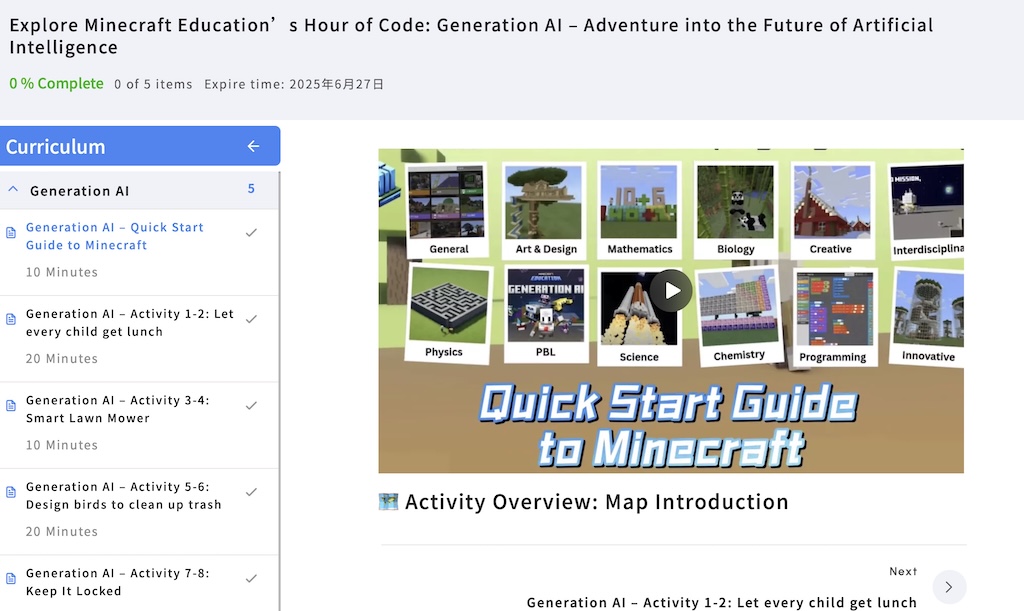The height and width of the screenshot is (611, 1024).
Task: Click the document icon beside Activity 1-2 lesson
Action: click(x=11, y=319)
